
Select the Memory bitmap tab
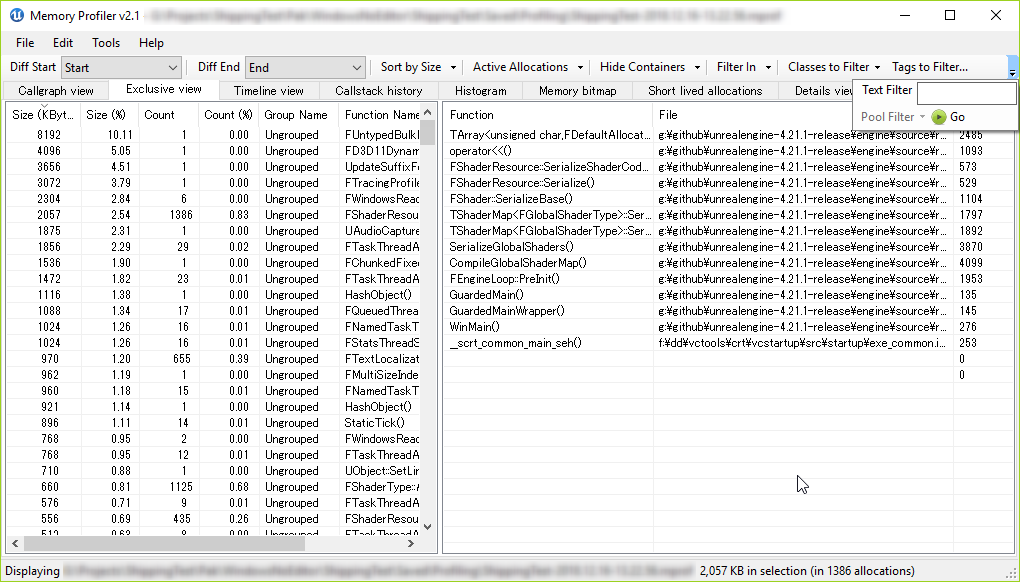coord(577,89)
